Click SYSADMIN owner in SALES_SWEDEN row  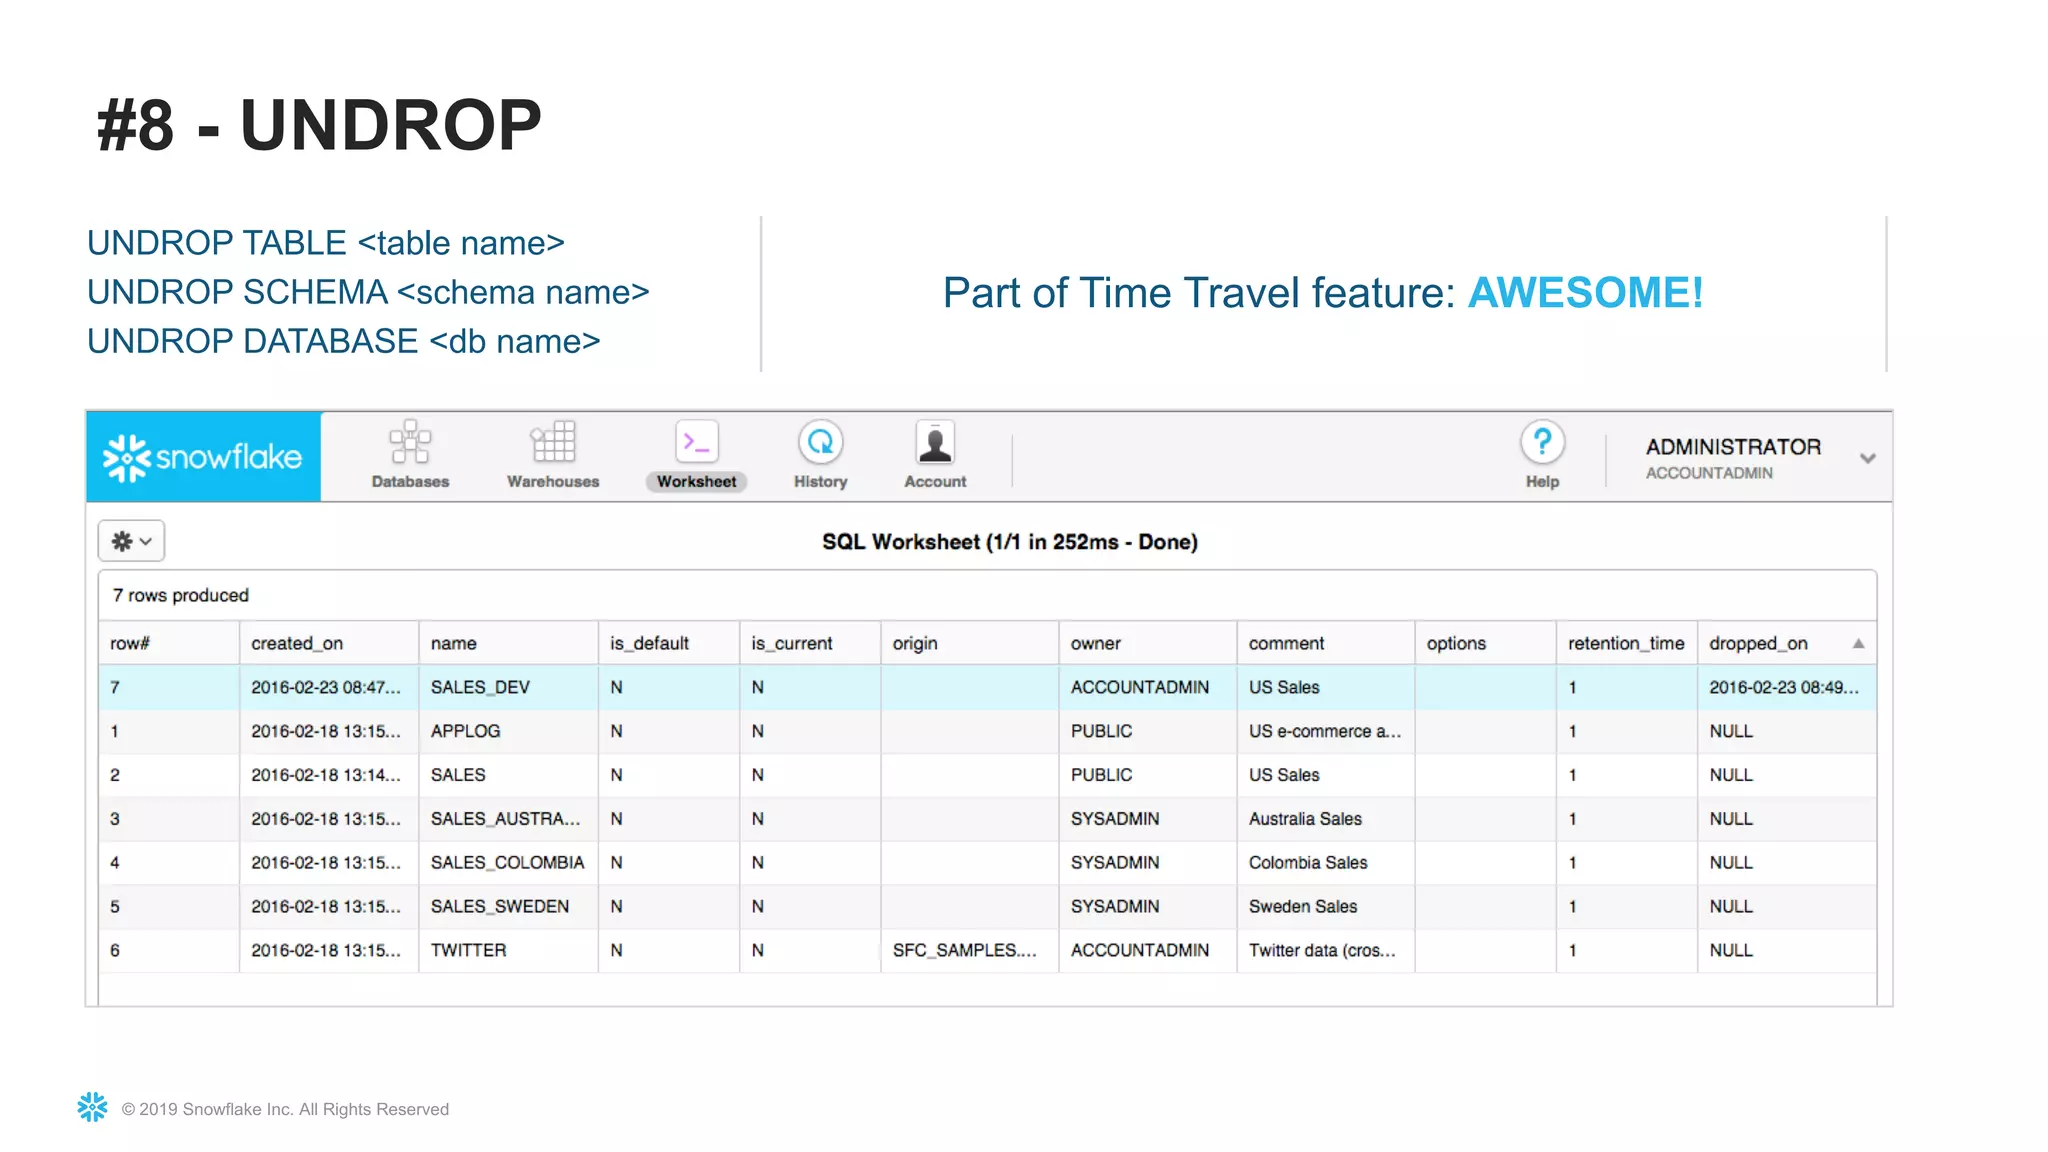coord(1148,906)
